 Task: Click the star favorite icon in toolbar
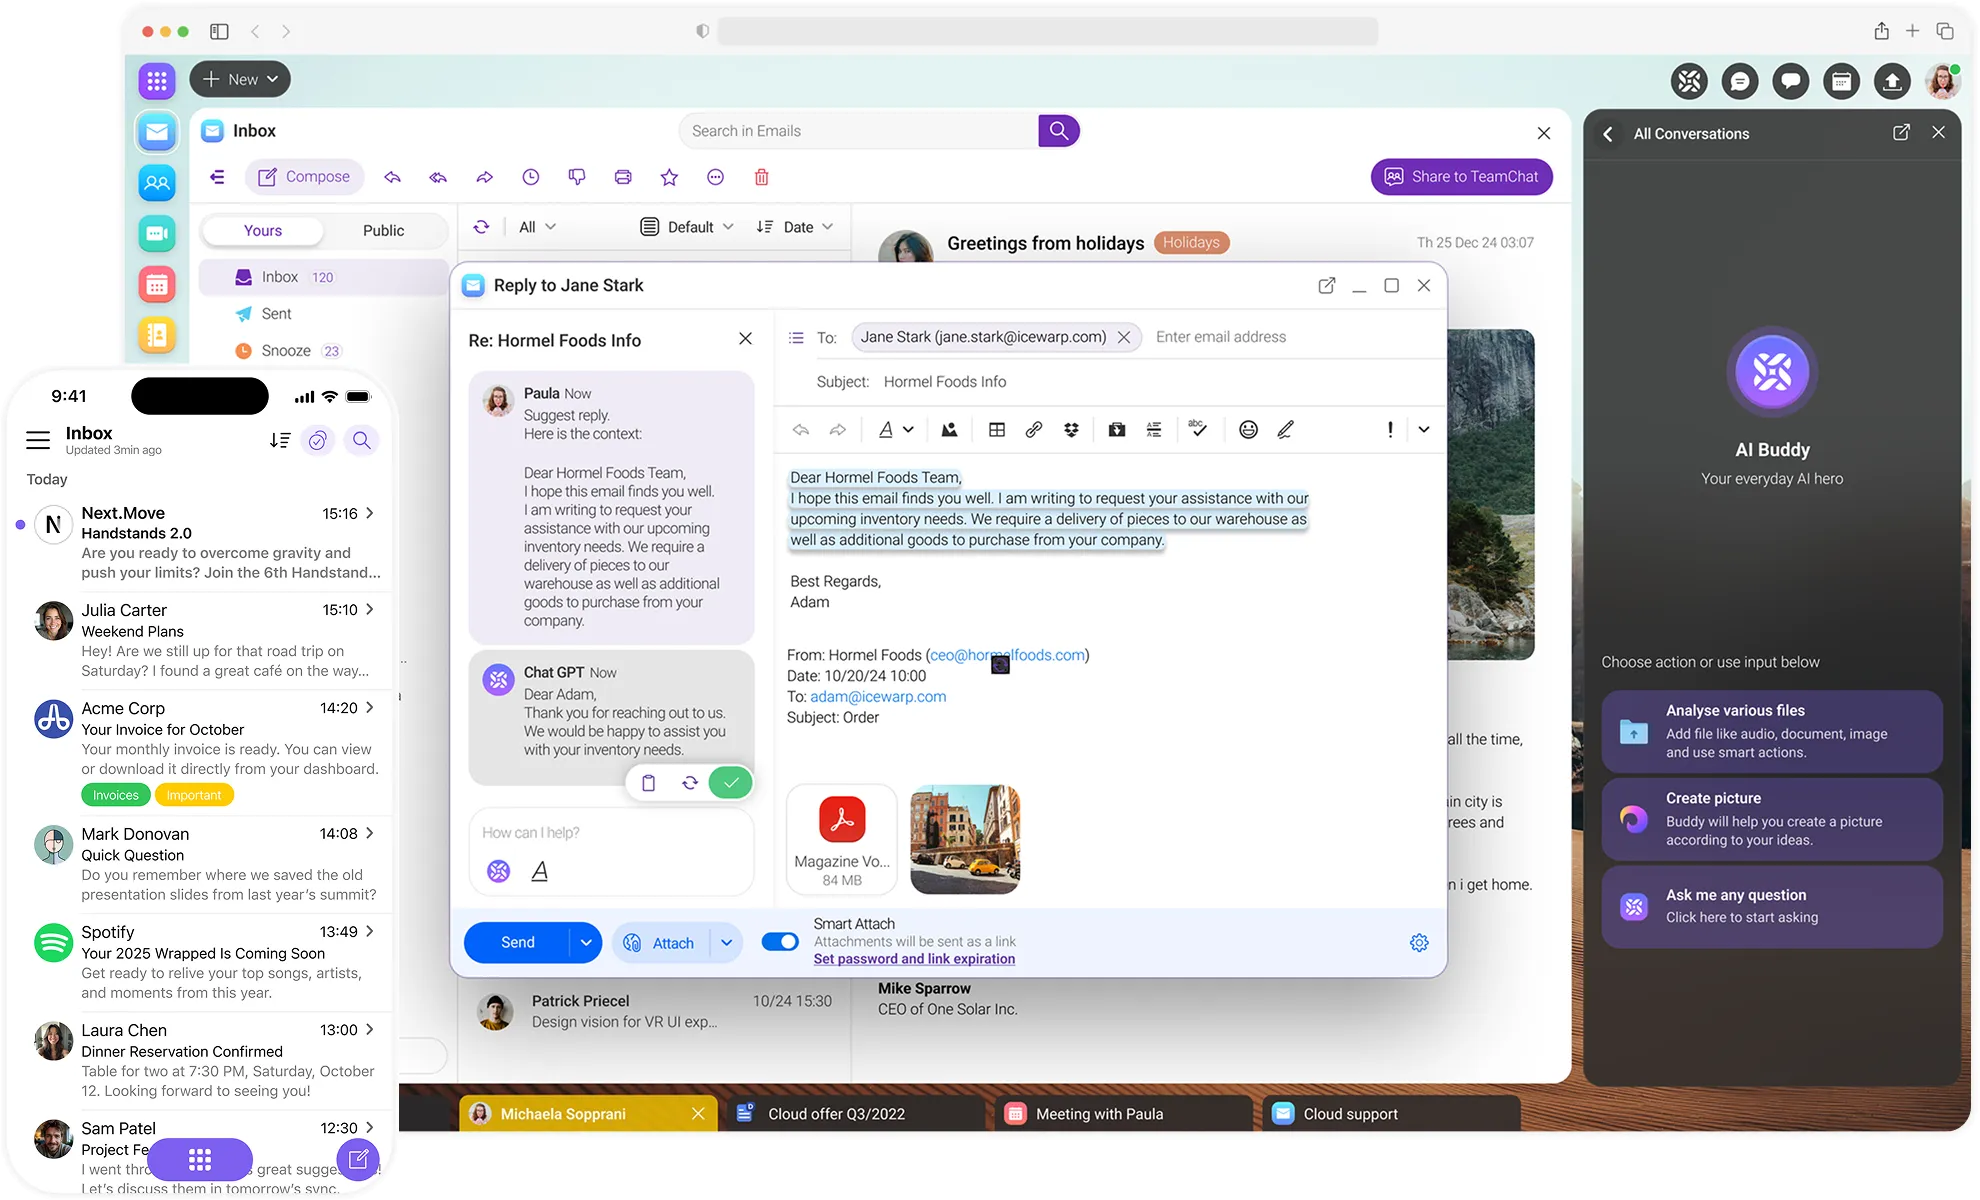(669, 177)
